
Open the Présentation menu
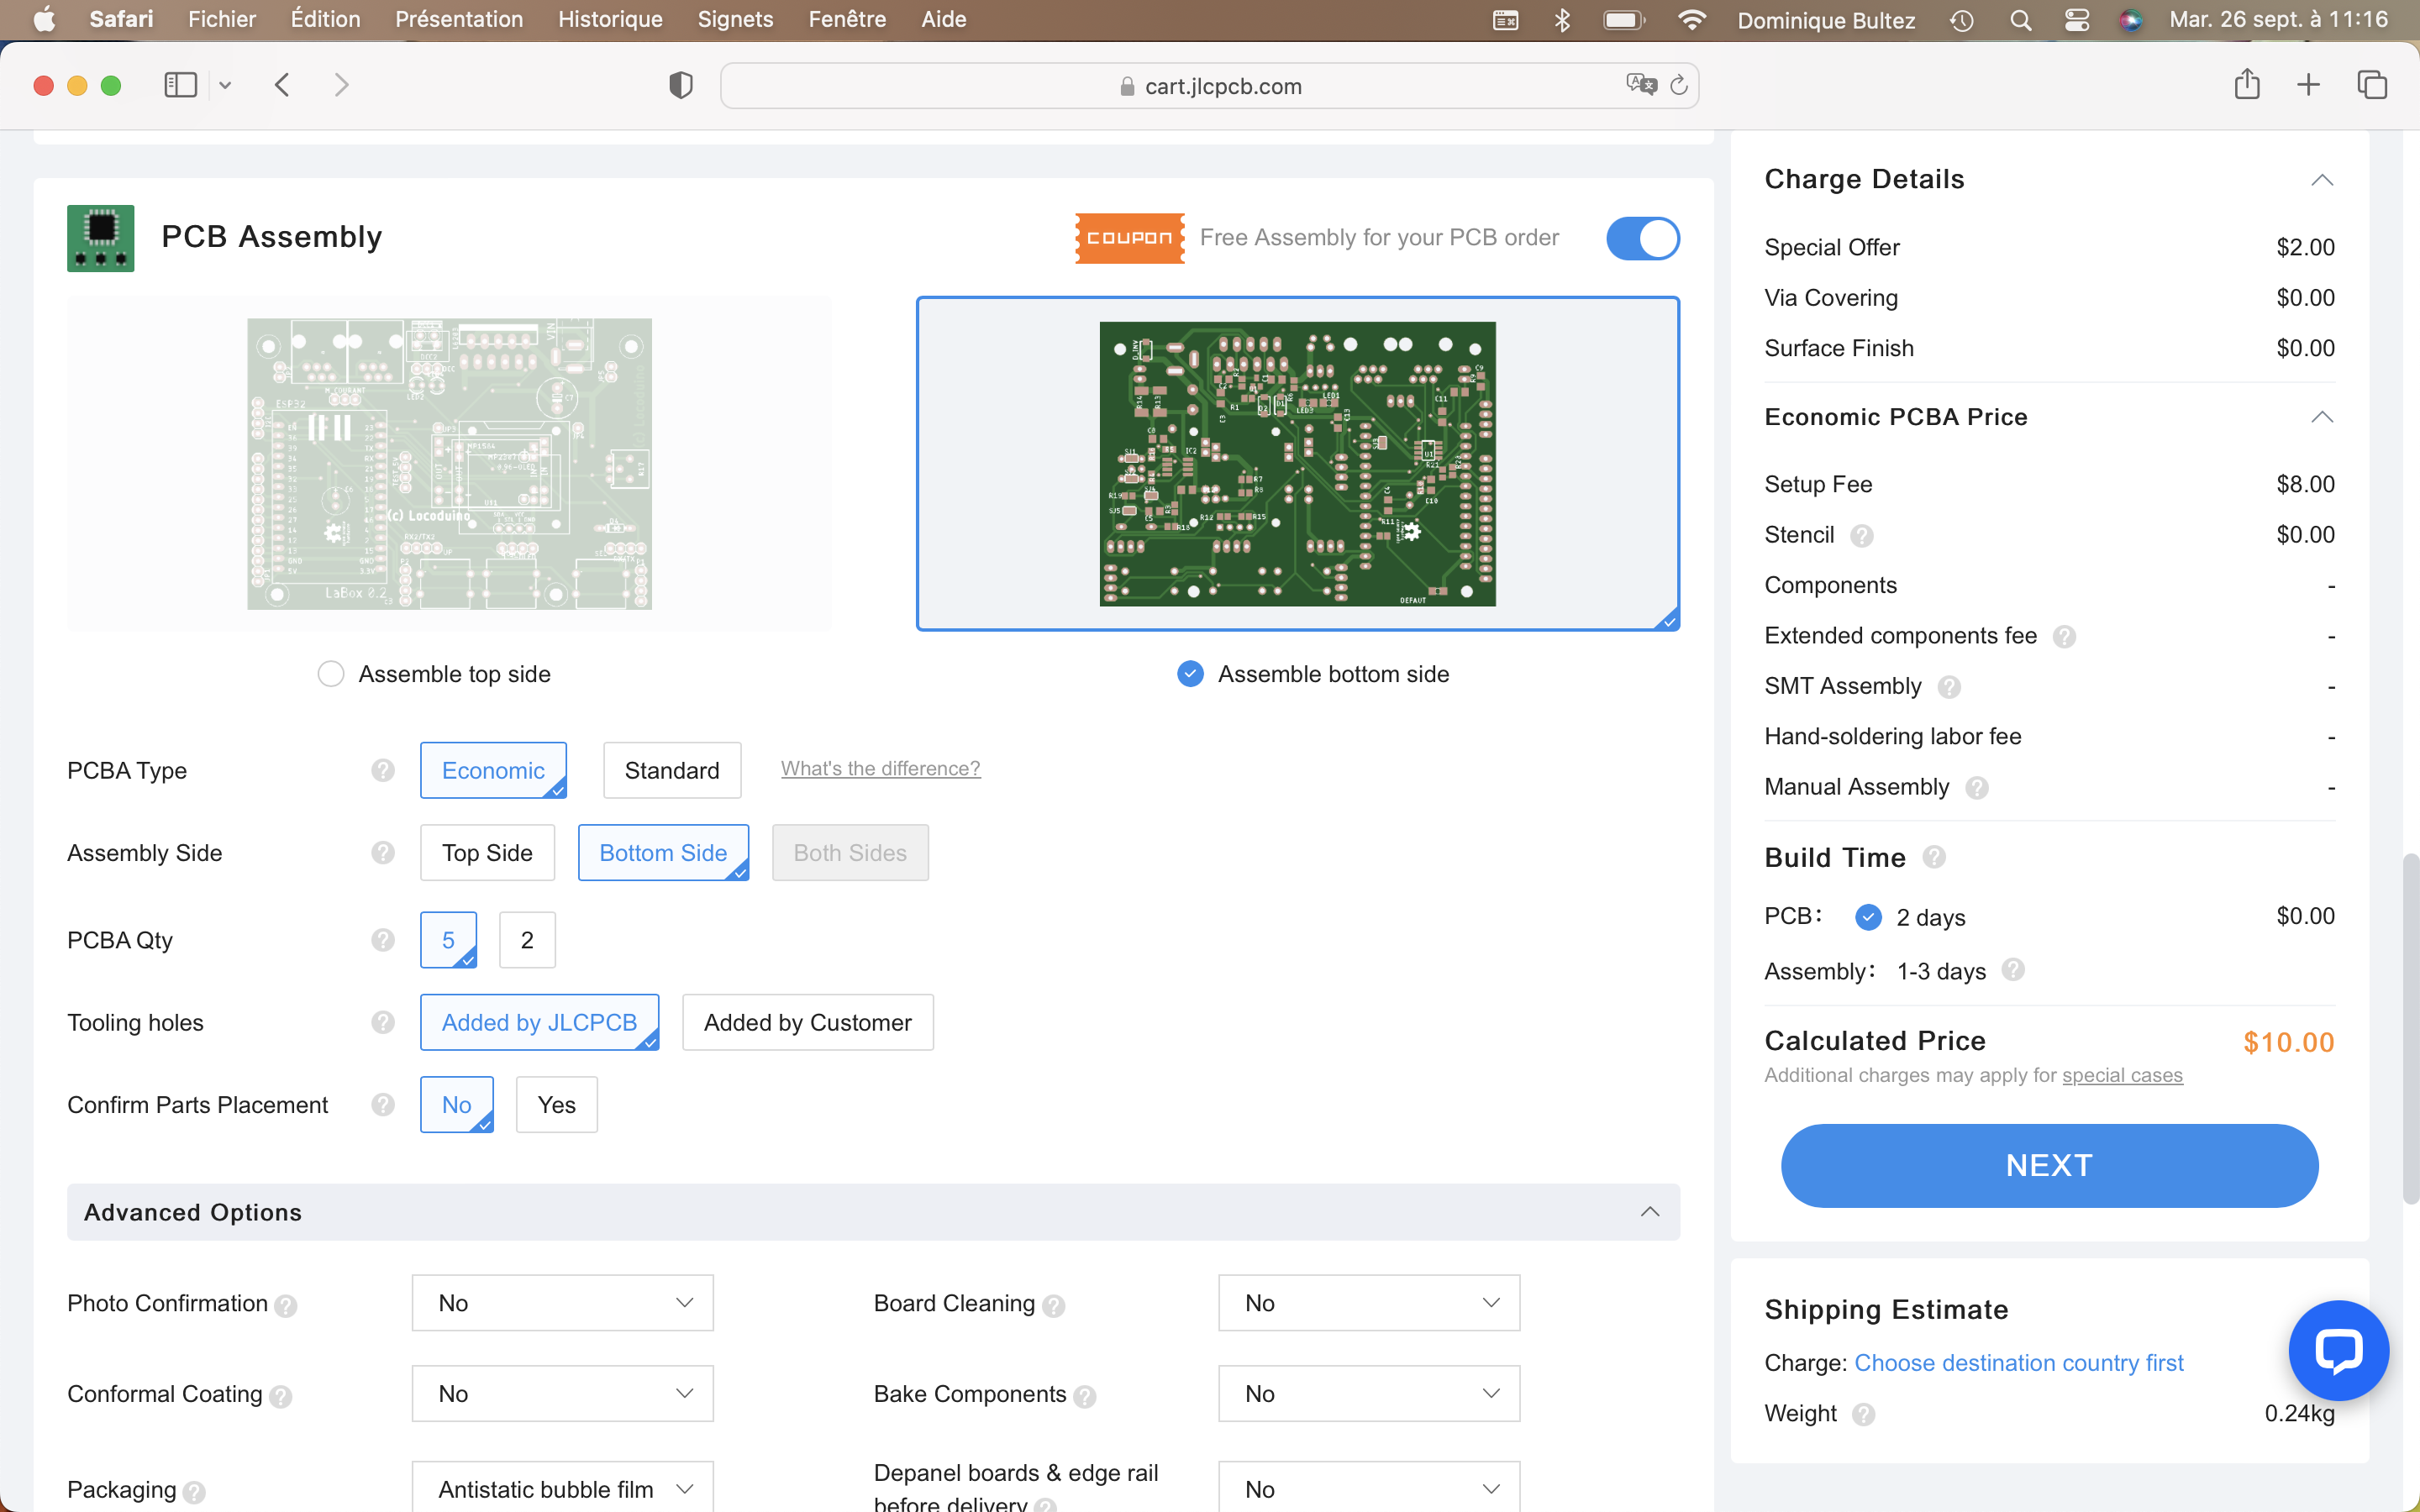(x=459, y=19)
